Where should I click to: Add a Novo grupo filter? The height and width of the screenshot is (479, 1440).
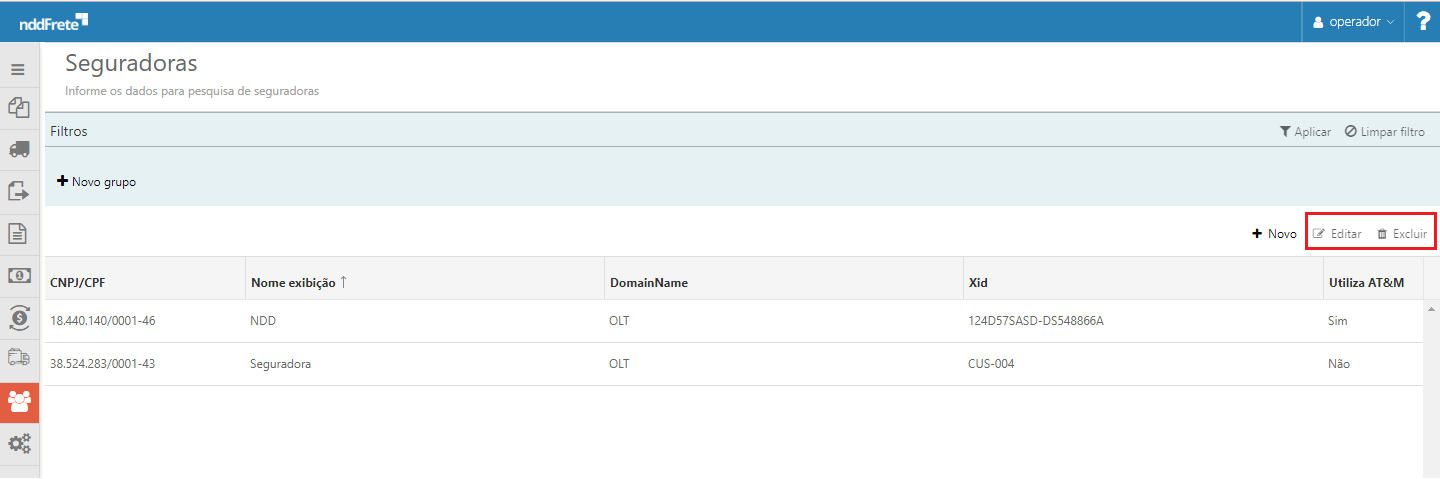(96, 182)
